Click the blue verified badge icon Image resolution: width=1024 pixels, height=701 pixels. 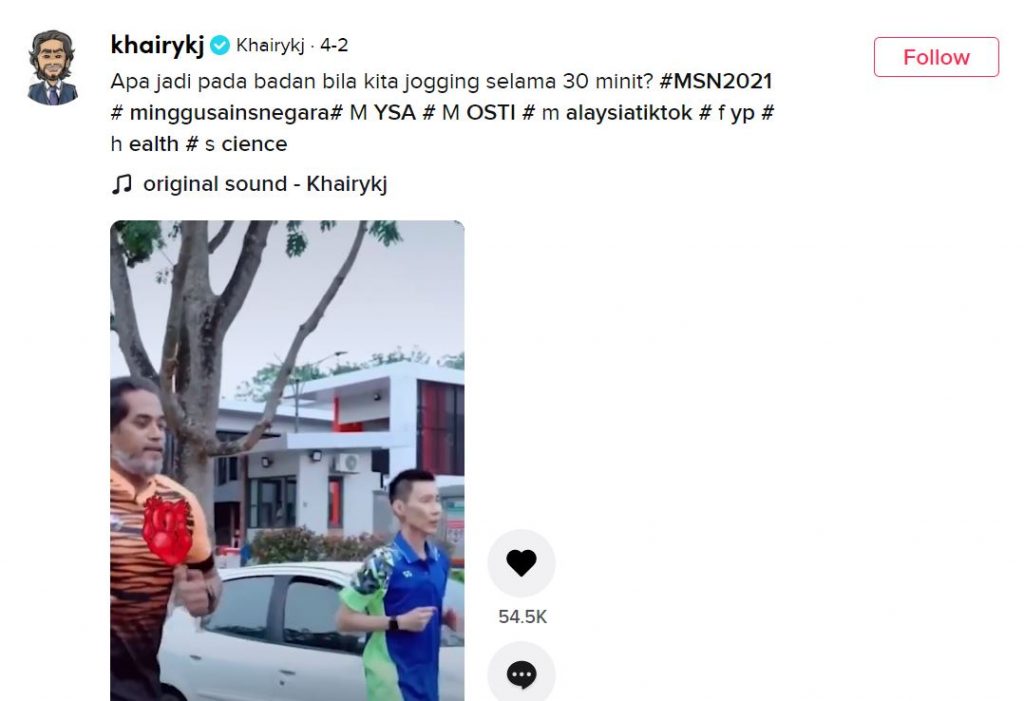point(220,45)
